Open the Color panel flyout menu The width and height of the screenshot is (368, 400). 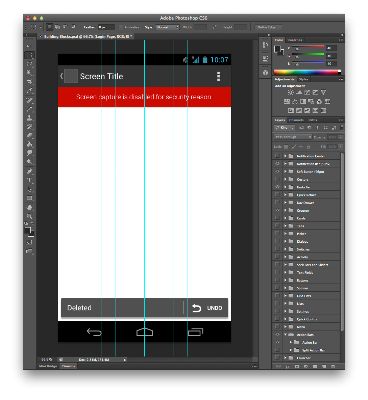coord(340,40)
